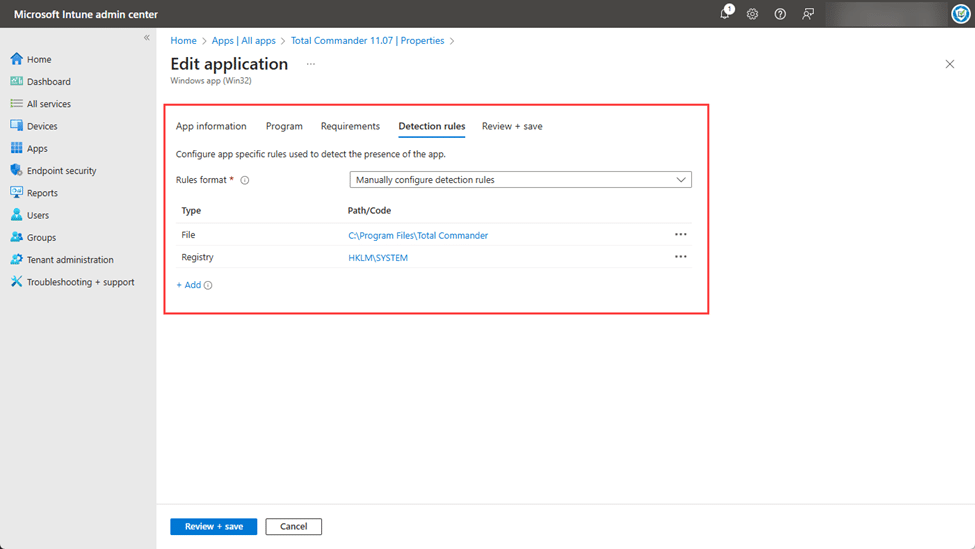Screen dimensions: 975x549
Task: Click the help question mark icon
Action: click(x=780, y=14)
